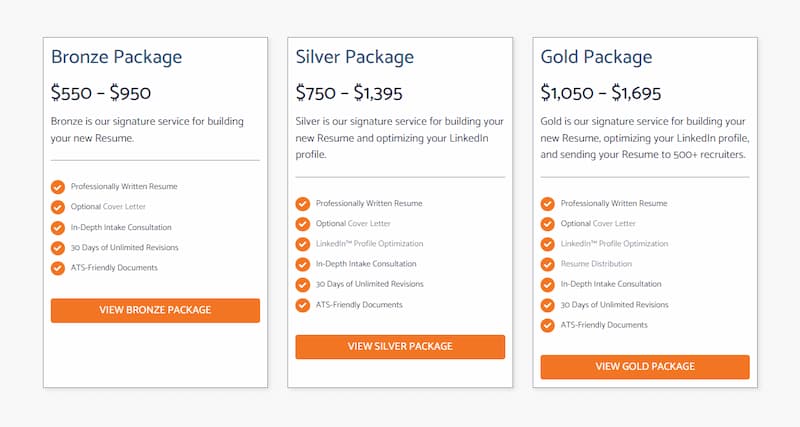Click checkmark icon beside Silver LinkedIn Profile Optimization
The height and width of the screenshot is (427, 800).
pos(303,244)
